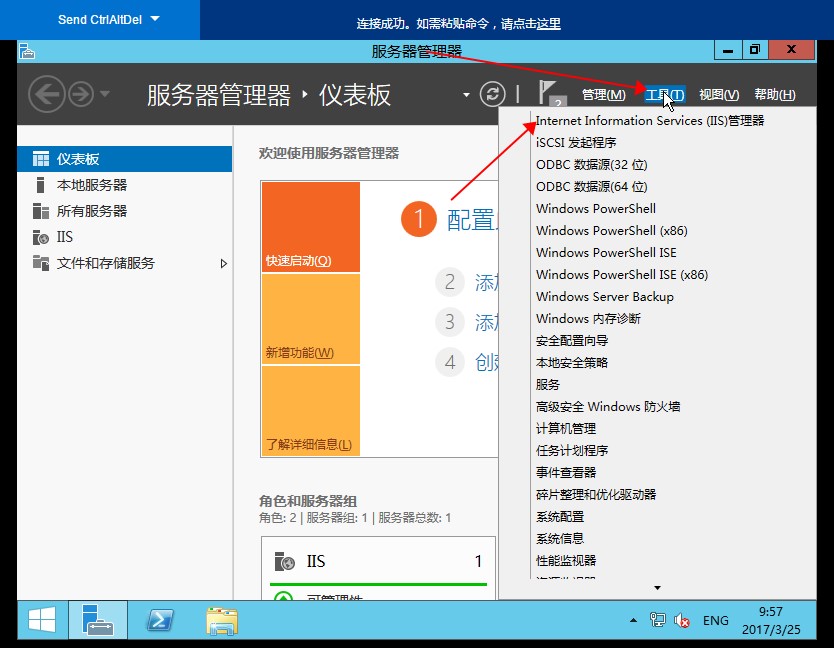
Task: Open 本地安全策略
Action: (572, 363)
